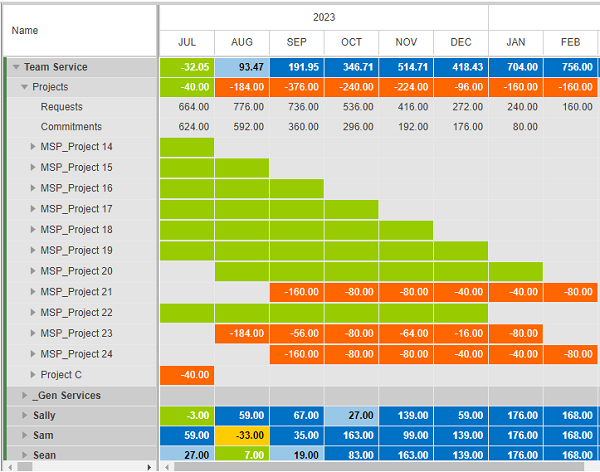Collapse the Projects row
This screenshot has width=600, height=472.
click(x=25, y=87)
